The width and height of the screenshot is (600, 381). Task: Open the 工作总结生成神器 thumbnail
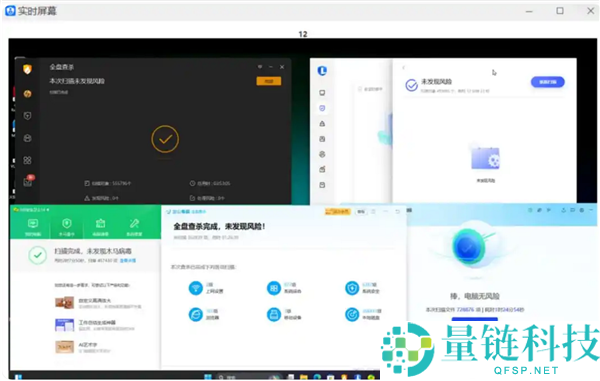[64, 325]
